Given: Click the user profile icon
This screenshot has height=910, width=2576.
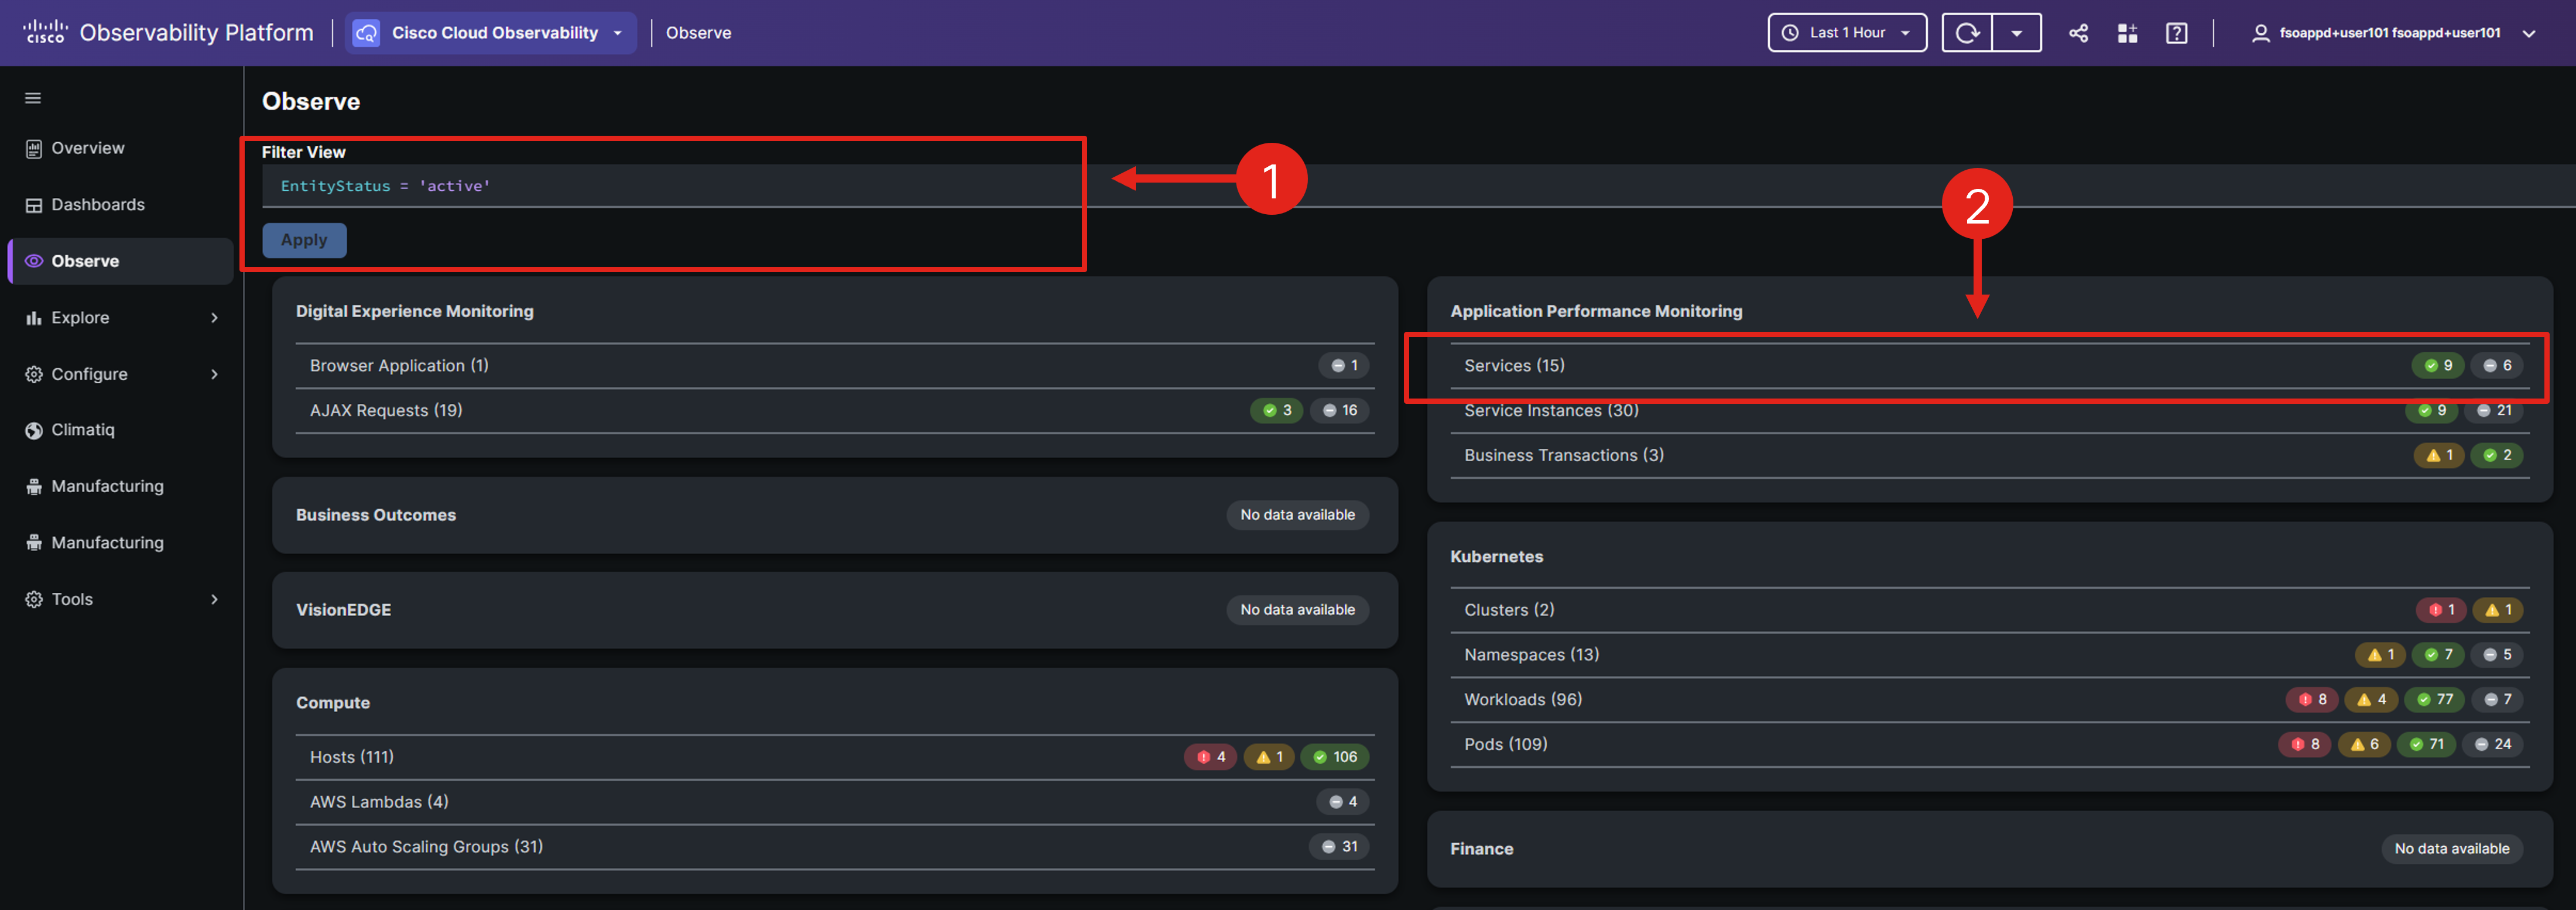Looking at the screenshot, I should (2260, 33).
